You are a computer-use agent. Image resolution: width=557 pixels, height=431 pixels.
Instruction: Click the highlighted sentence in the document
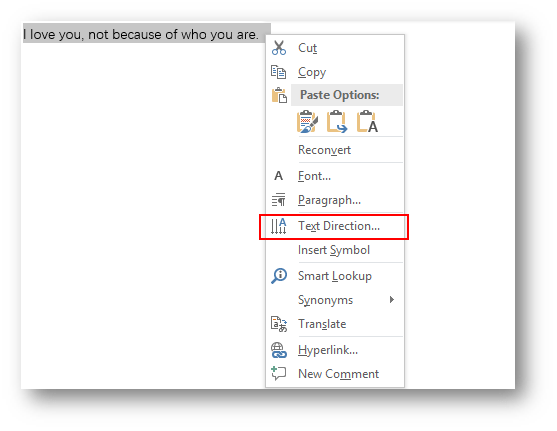tap(141, 34)
